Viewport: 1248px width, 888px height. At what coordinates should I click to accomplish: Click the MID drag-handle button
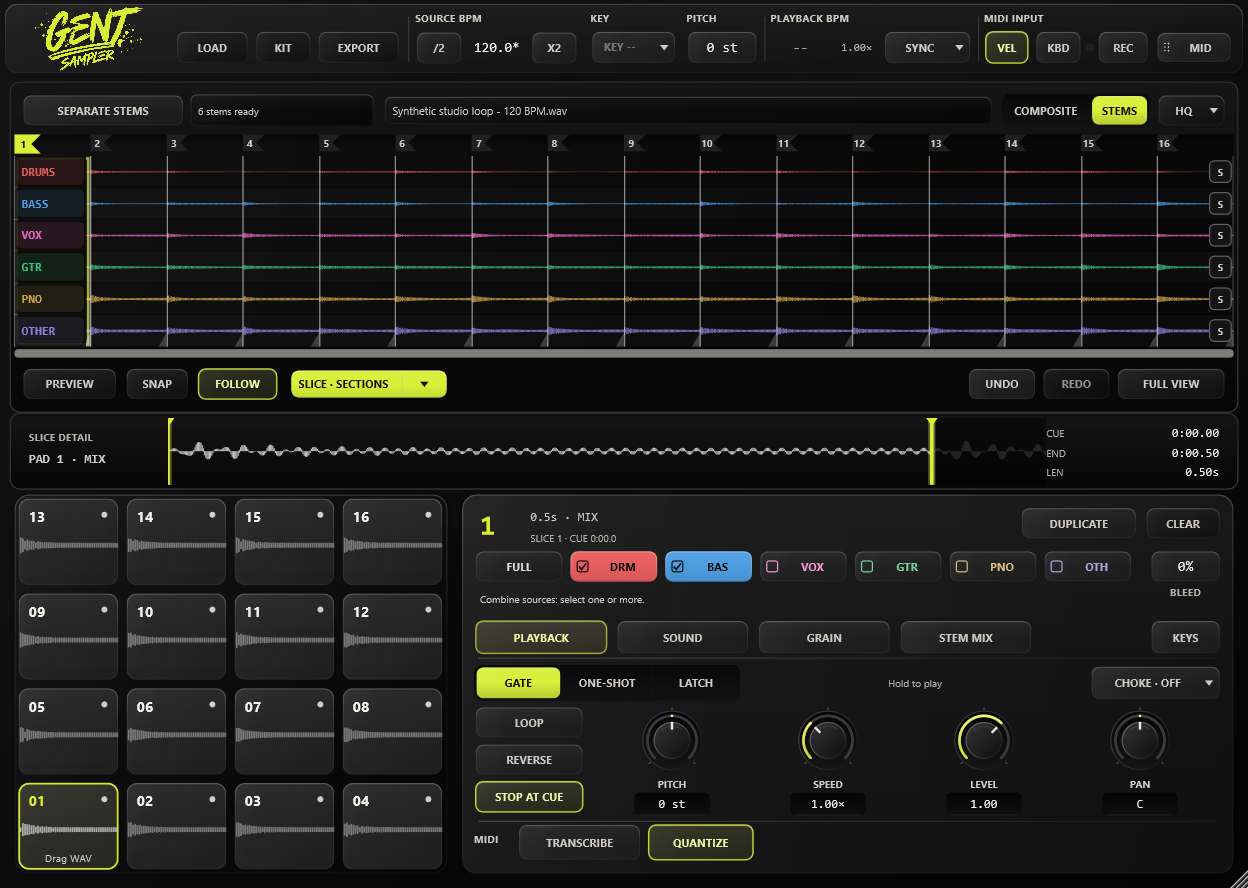tap(1193, 48)
